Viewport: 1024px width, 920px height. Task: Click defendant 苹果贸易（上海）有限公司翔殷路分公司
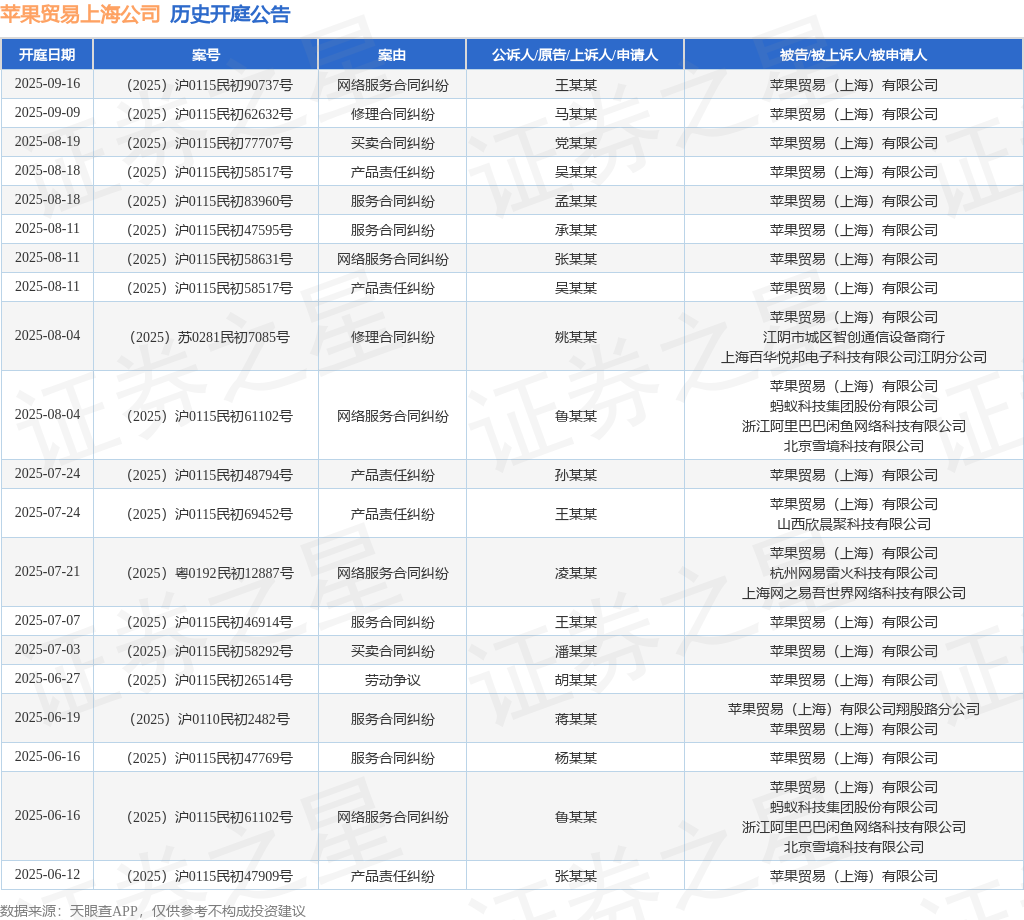[854, 709]
